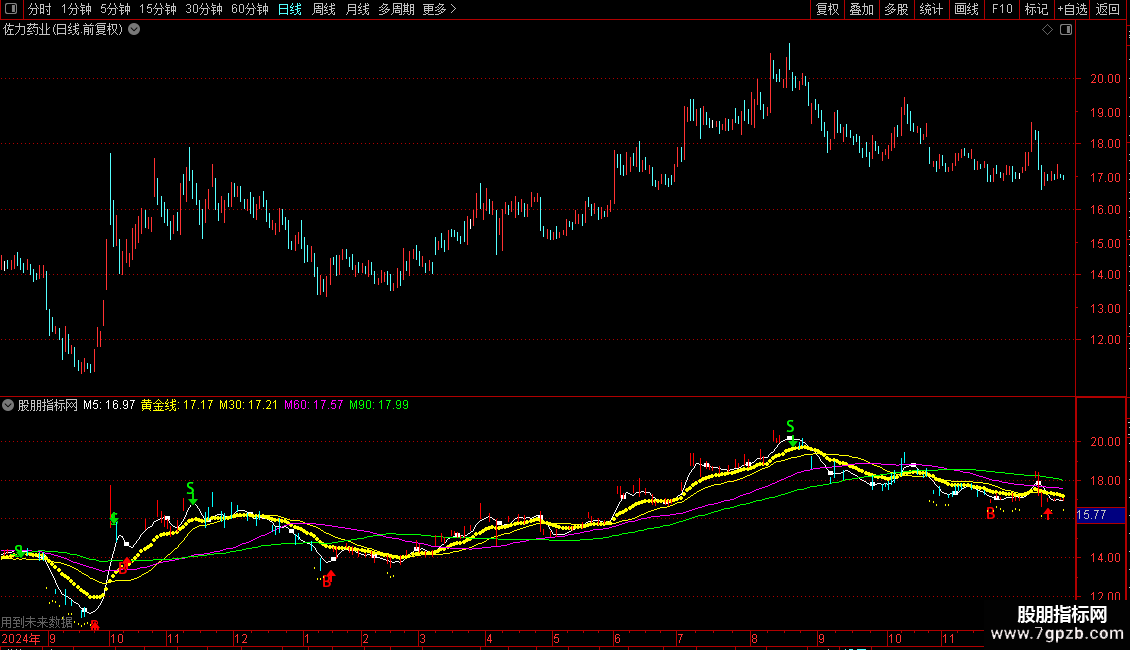The height and width of the screenshot is (650, 1130).
Task: Open dropdown beside 佐力药业(日线,前复权) title
Action: coord(134,29)
